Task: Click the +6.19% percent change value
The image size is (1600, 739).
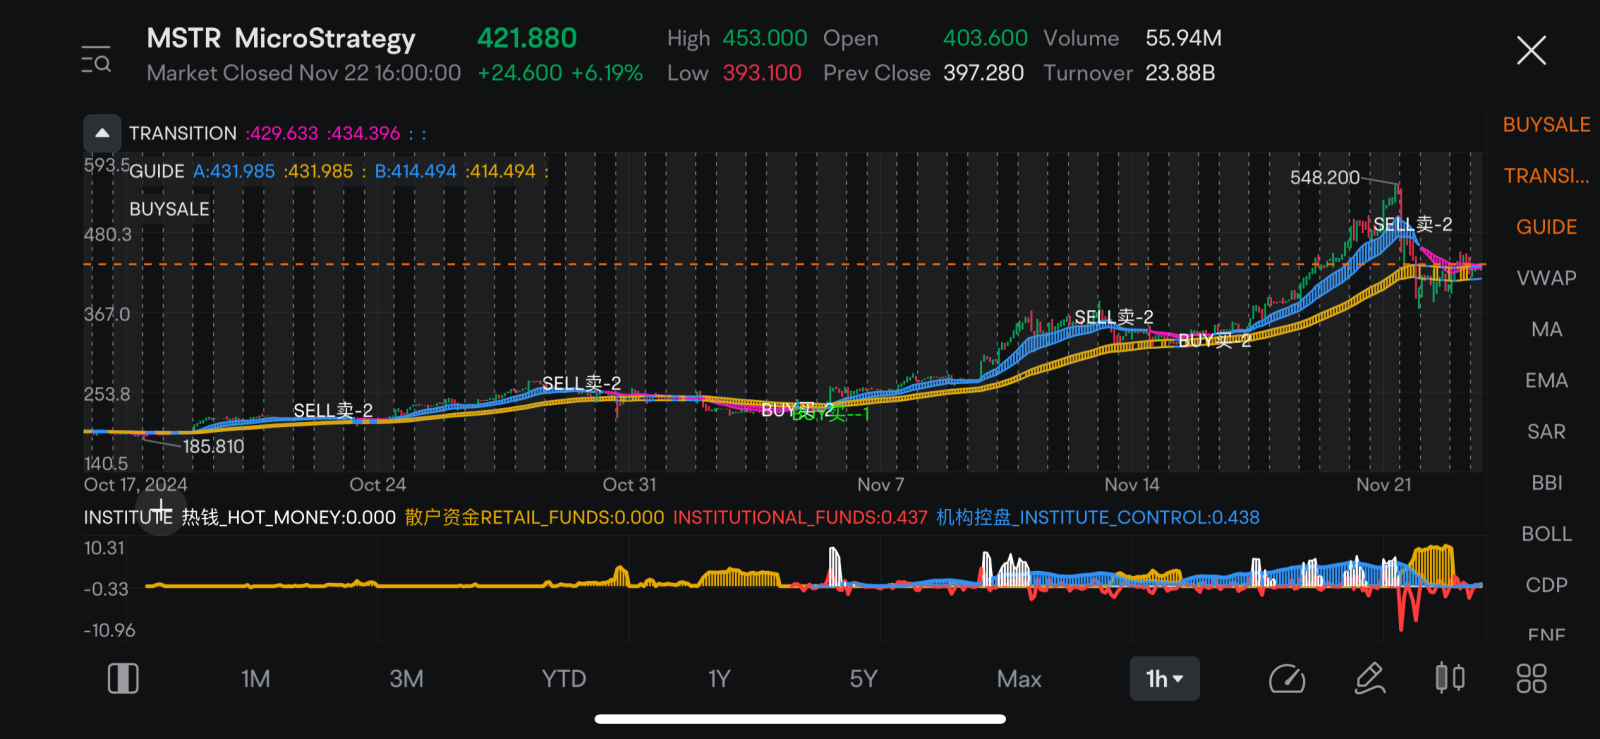Action: tap(607, 73)
